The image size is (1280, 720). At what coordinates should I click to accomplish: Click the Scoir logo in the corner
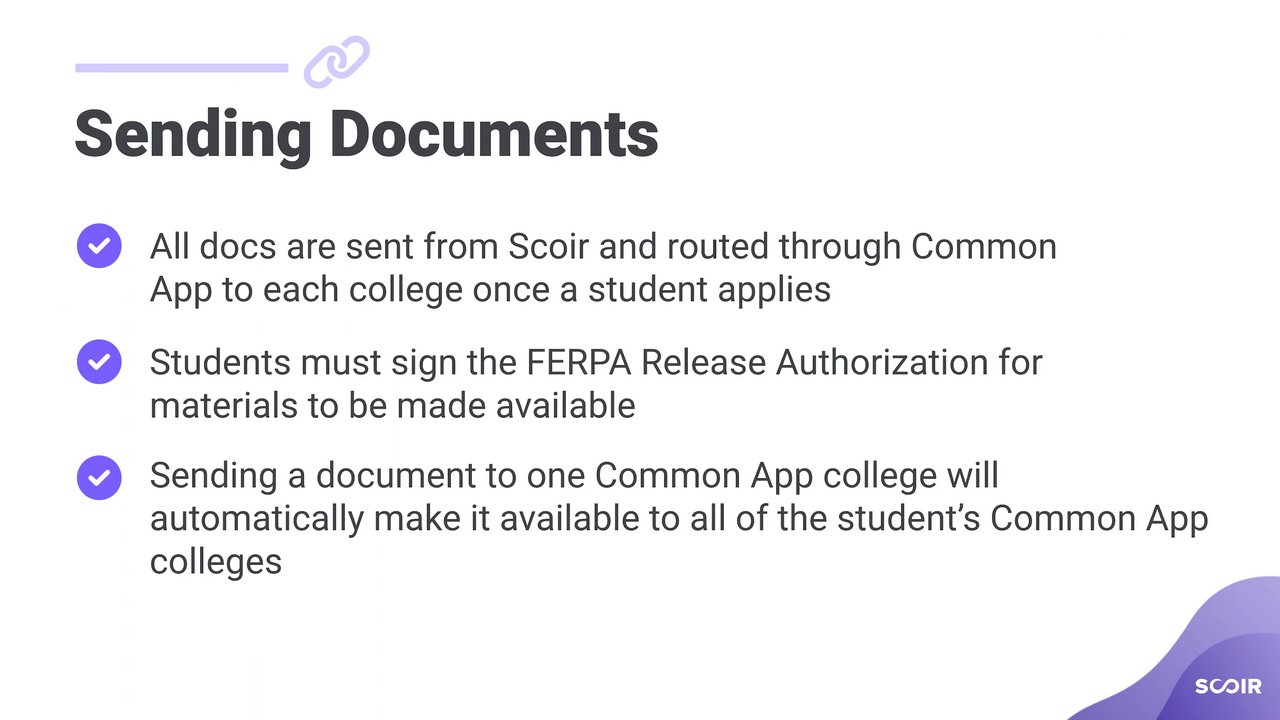tap(1228, 686)
